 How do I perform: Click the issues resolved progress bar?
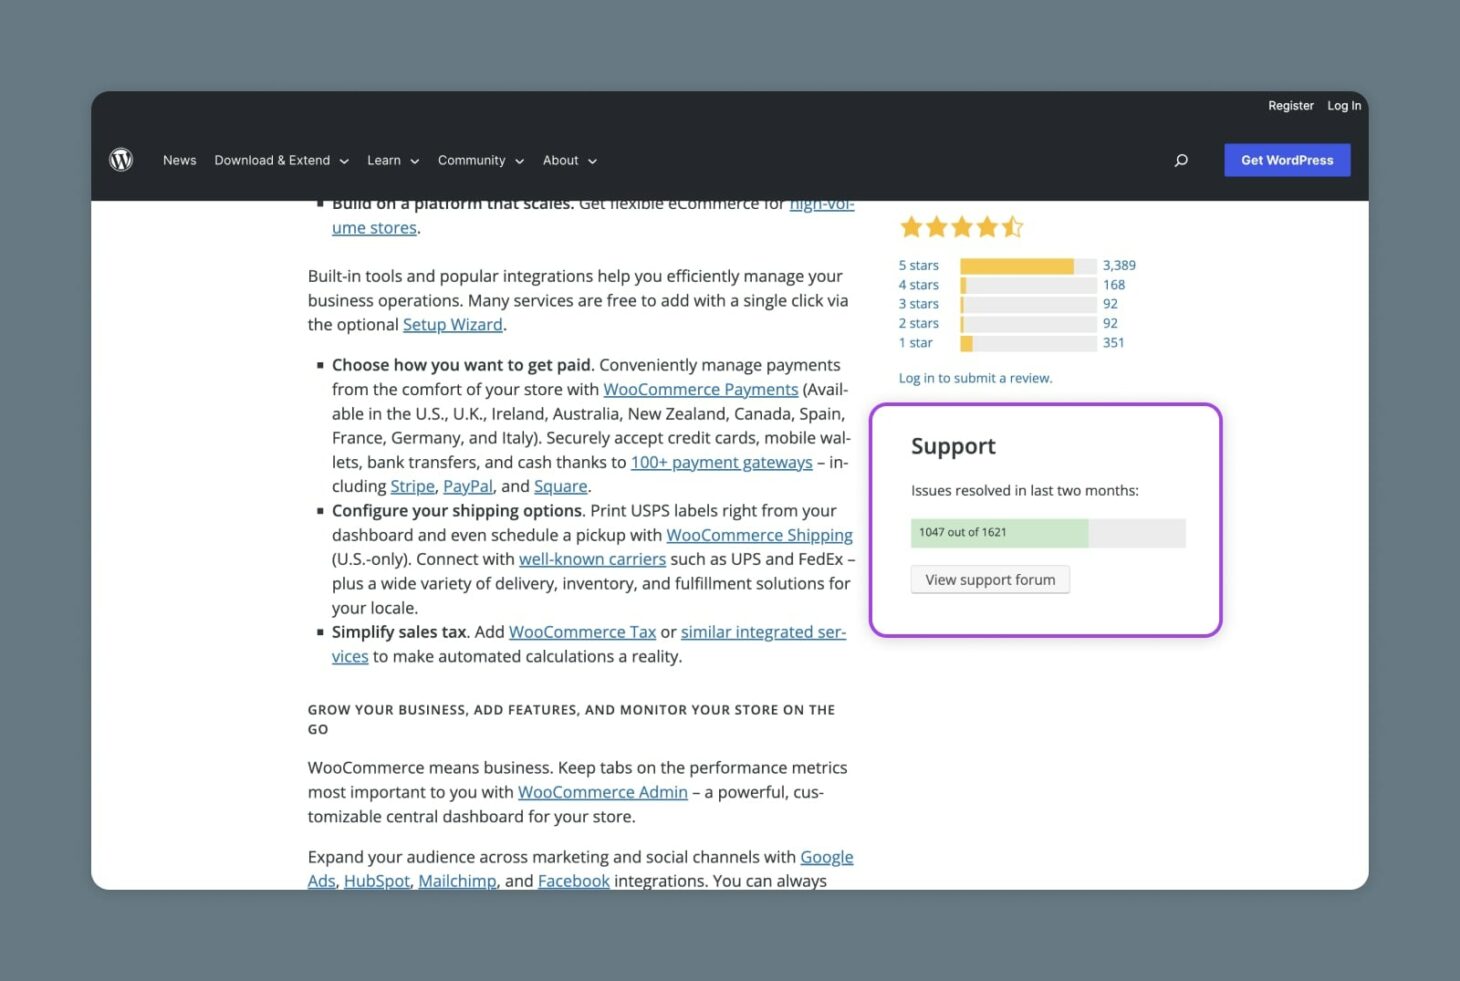pos(1047,533)
